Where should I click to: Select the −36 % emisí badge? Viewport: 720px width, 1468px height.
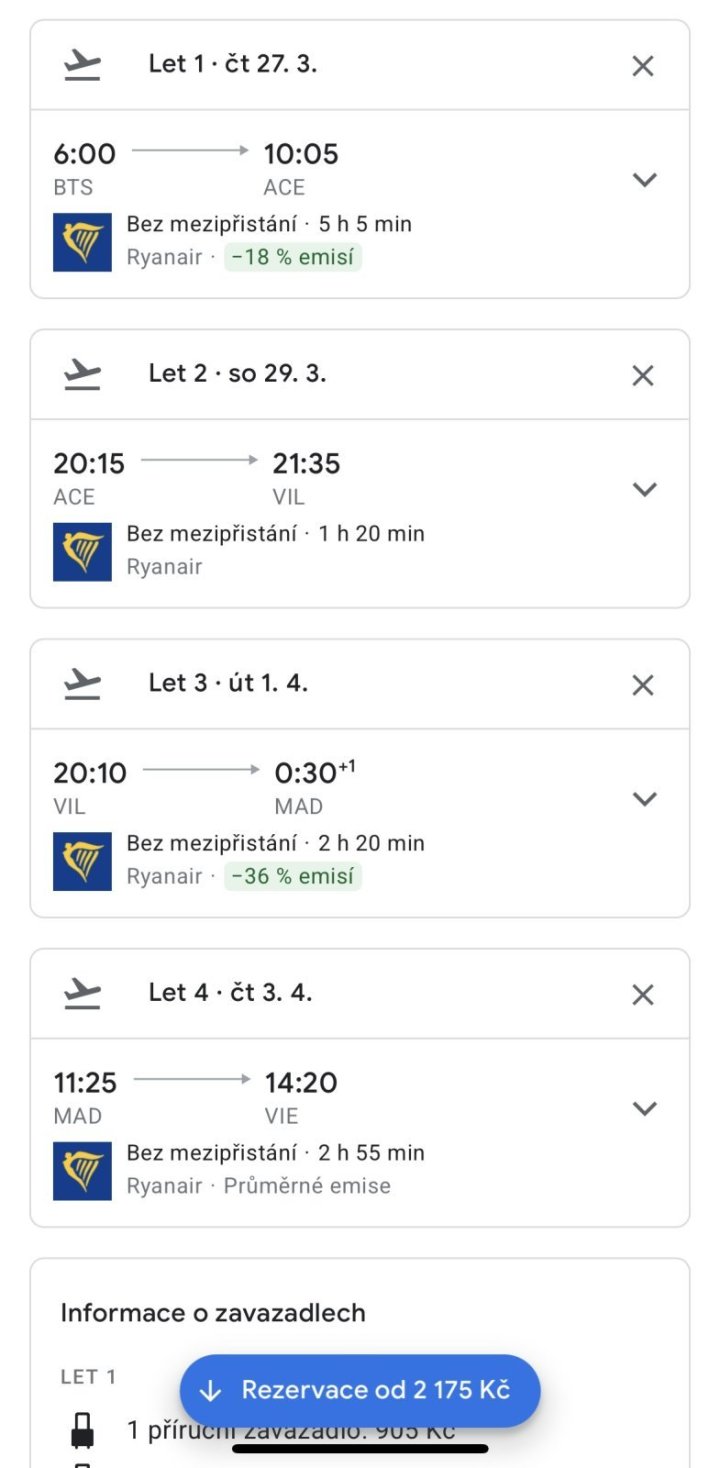click(x=292, y=876)
